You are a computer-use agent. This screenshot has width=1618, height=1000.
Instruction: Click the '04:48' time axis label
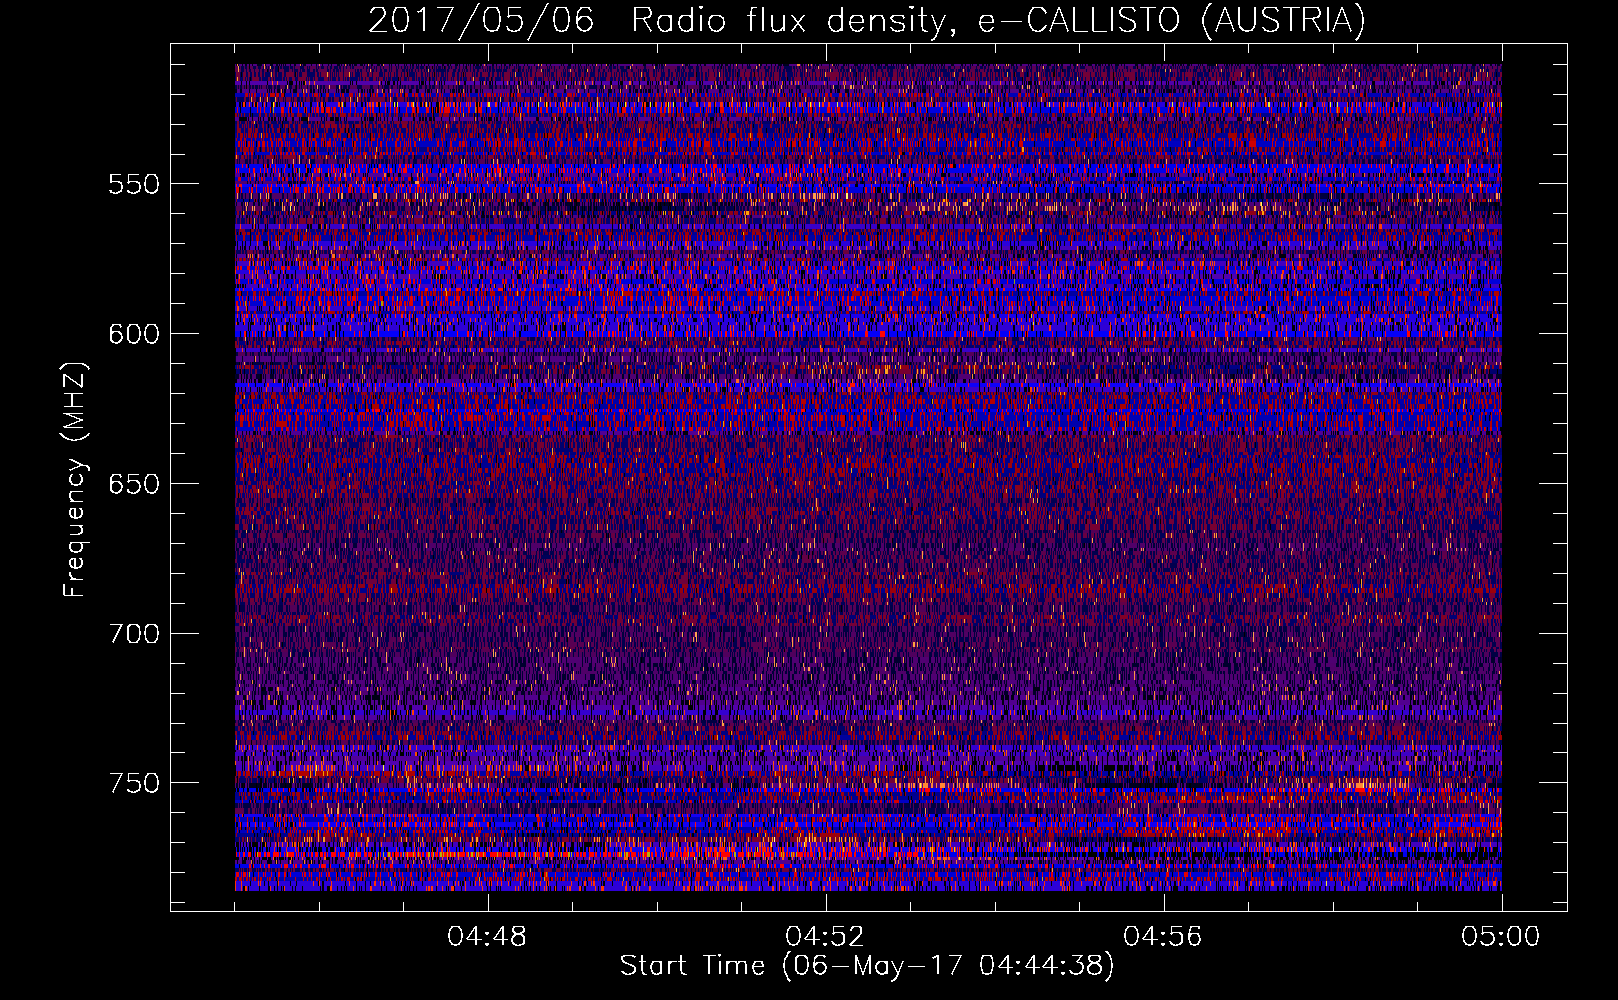[487, 937]
